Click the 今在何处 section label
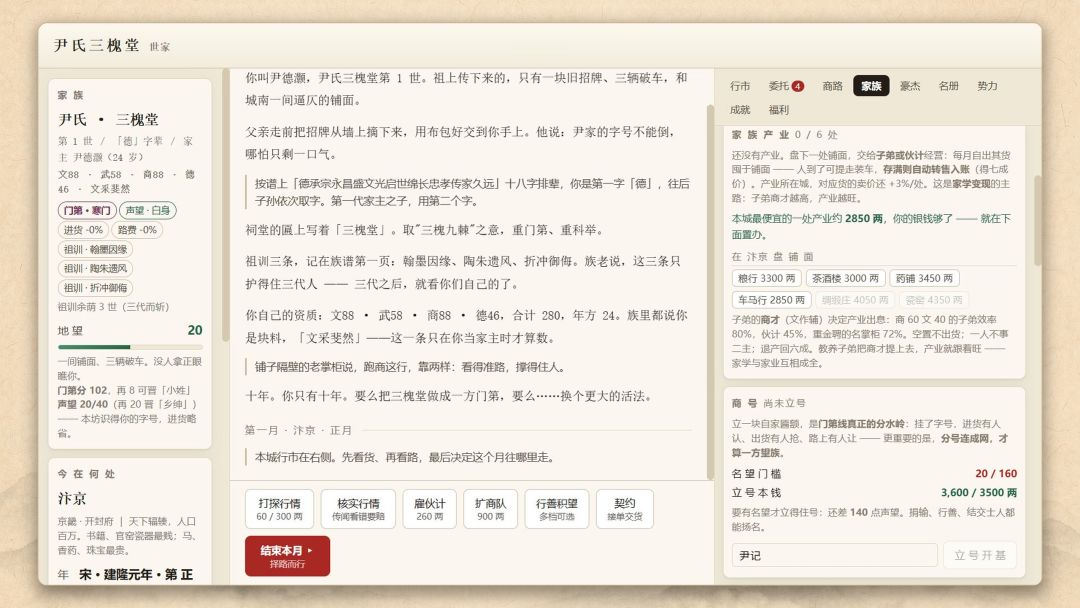The width and height of the screenshot is (1080, 608). [x=86, y=474]
